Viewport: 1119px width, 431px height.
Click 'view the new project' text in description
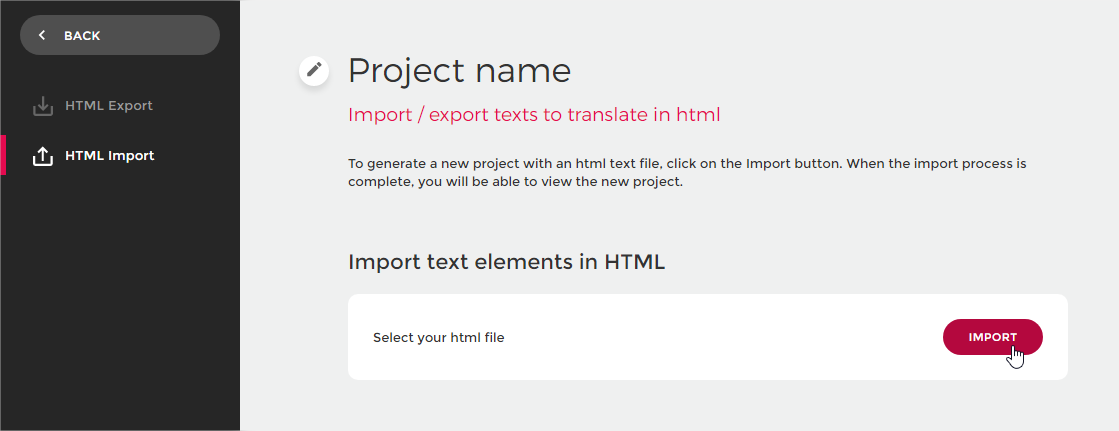(x=617, y=182)
